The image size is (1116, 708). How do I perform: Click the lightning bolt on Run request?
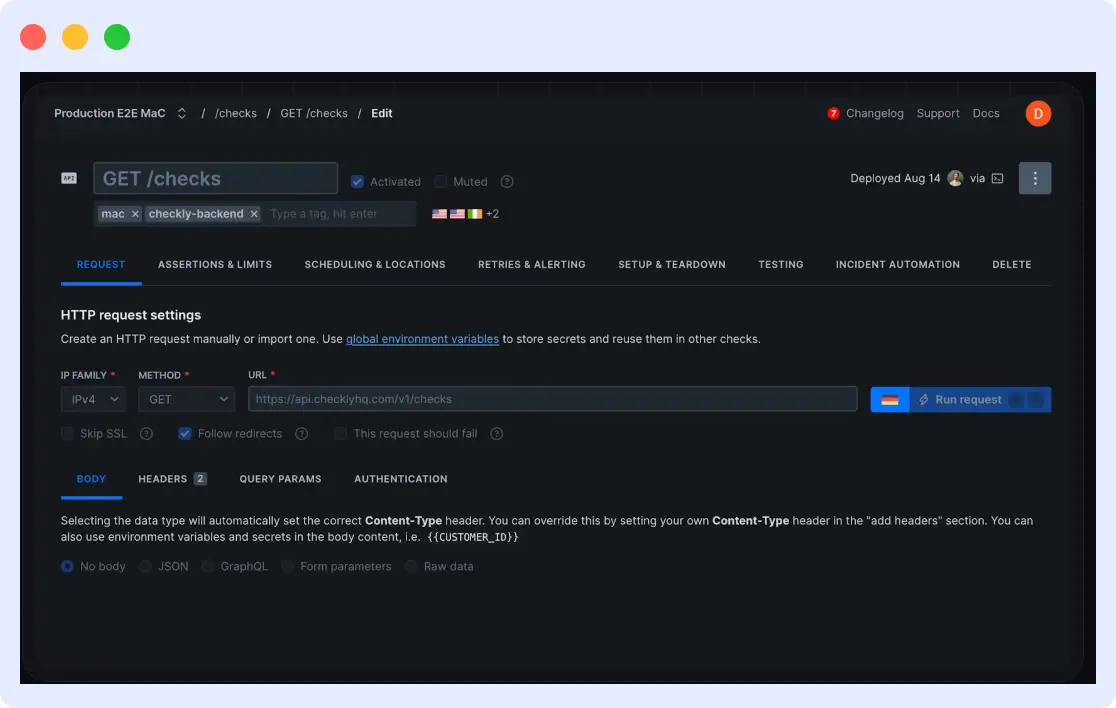coord(923,399)
